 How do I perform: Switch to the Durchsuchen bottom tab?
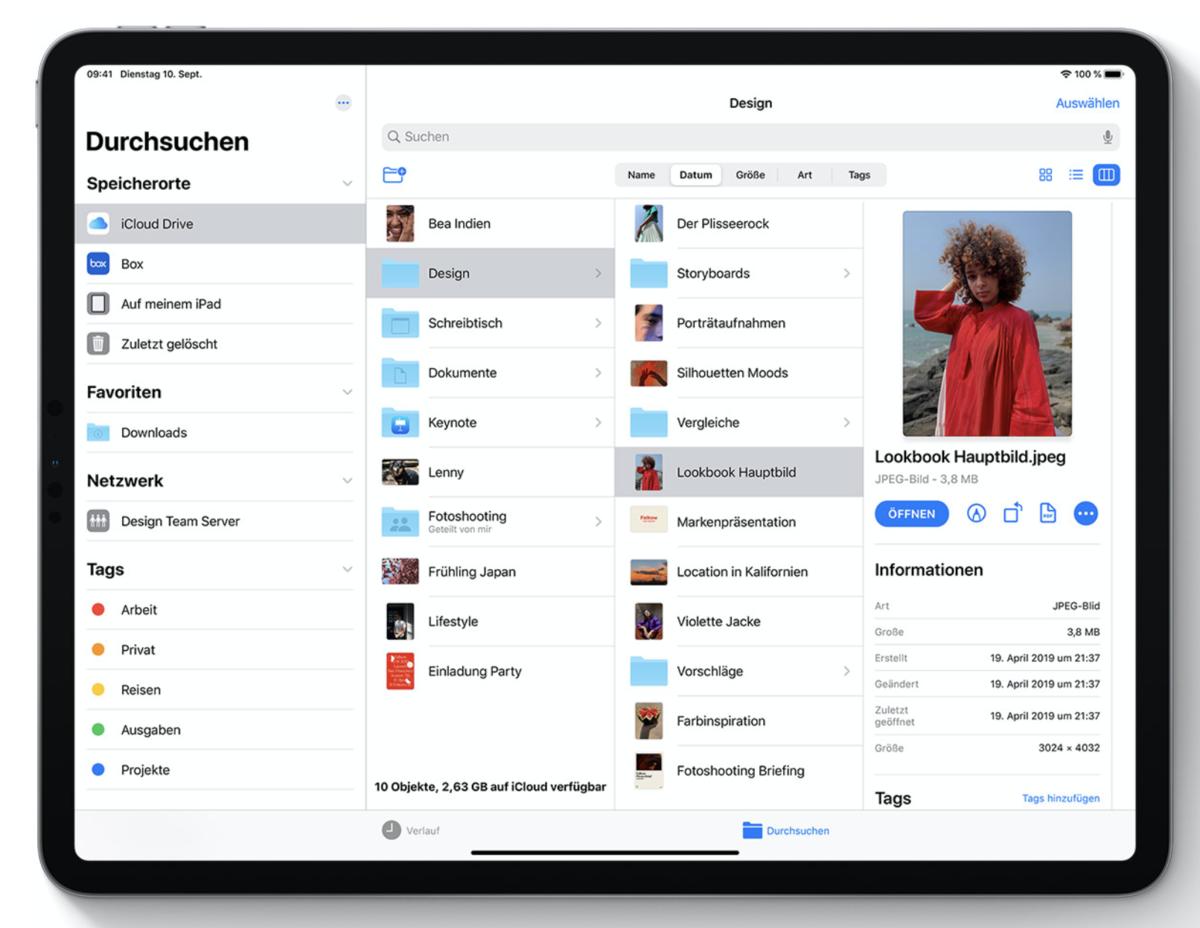coord(786,830)
